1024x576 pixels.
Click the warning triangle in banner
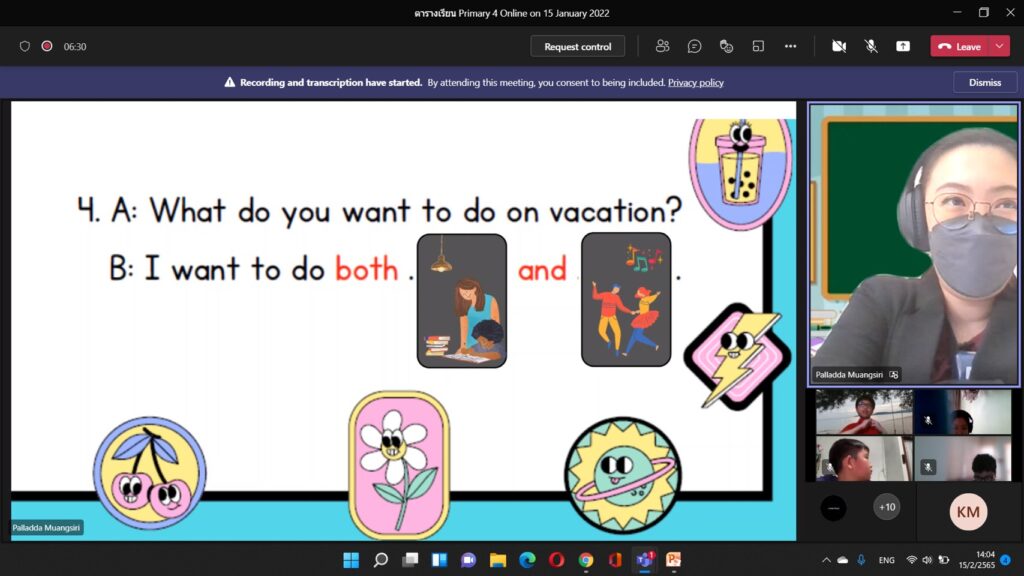[229, 82]
